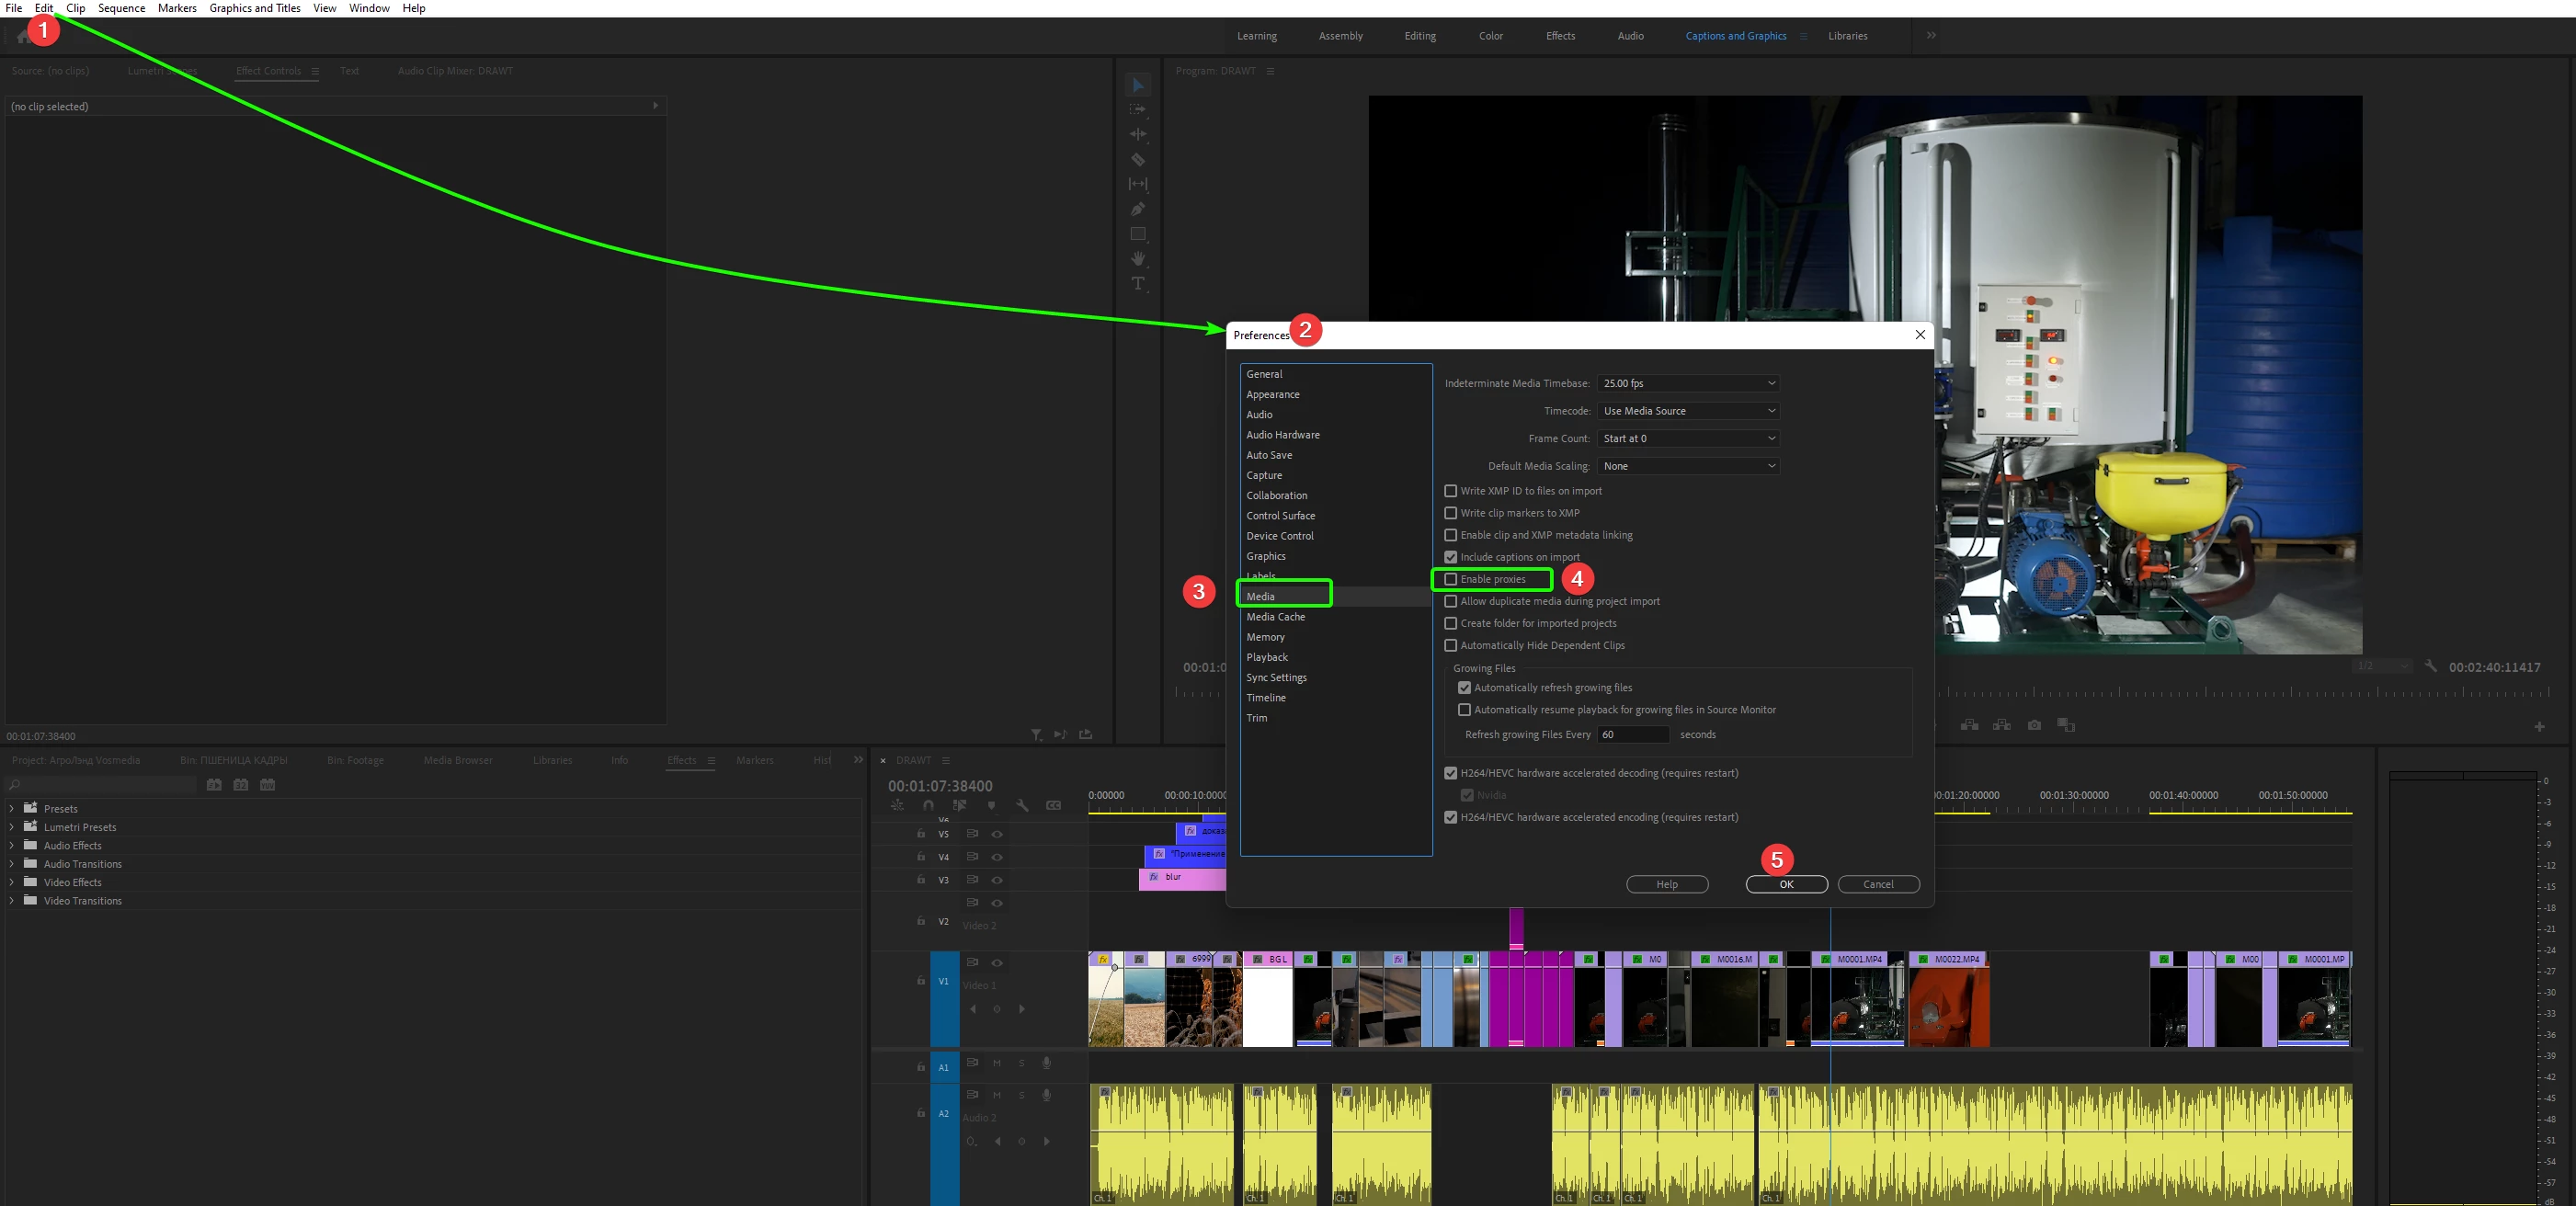Select the Pen tool

(1138, 209)
